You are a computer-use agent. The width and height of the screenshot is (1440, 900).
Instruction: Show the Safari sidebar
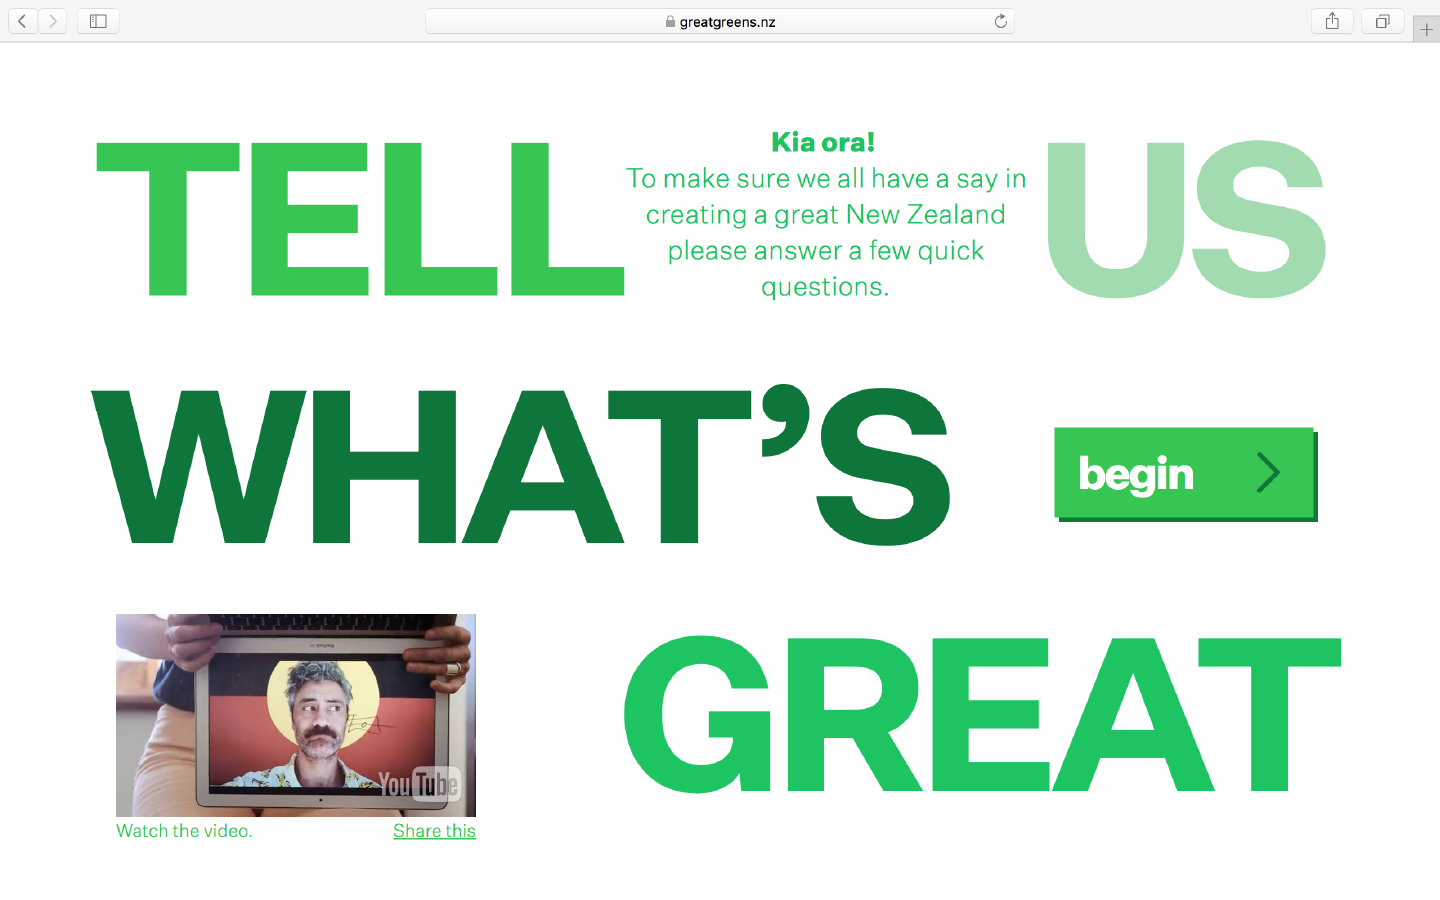coord(98,21)
